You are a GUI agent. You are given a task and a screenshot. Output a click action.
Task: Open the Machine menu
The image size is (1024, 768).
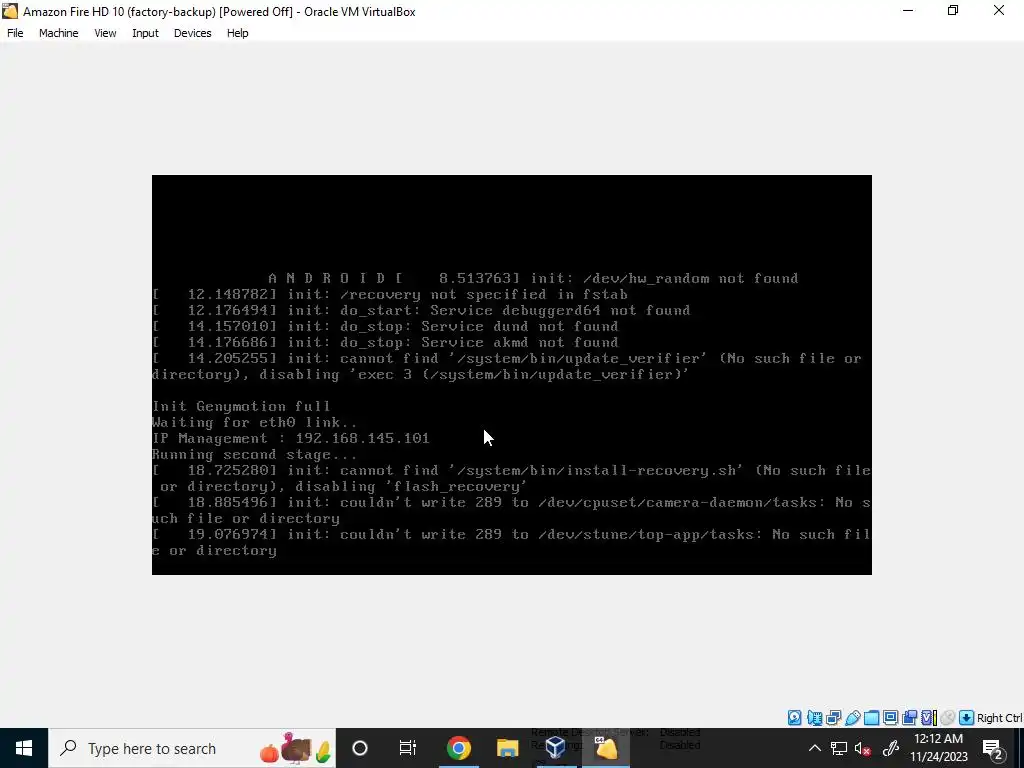coord(58,33)
